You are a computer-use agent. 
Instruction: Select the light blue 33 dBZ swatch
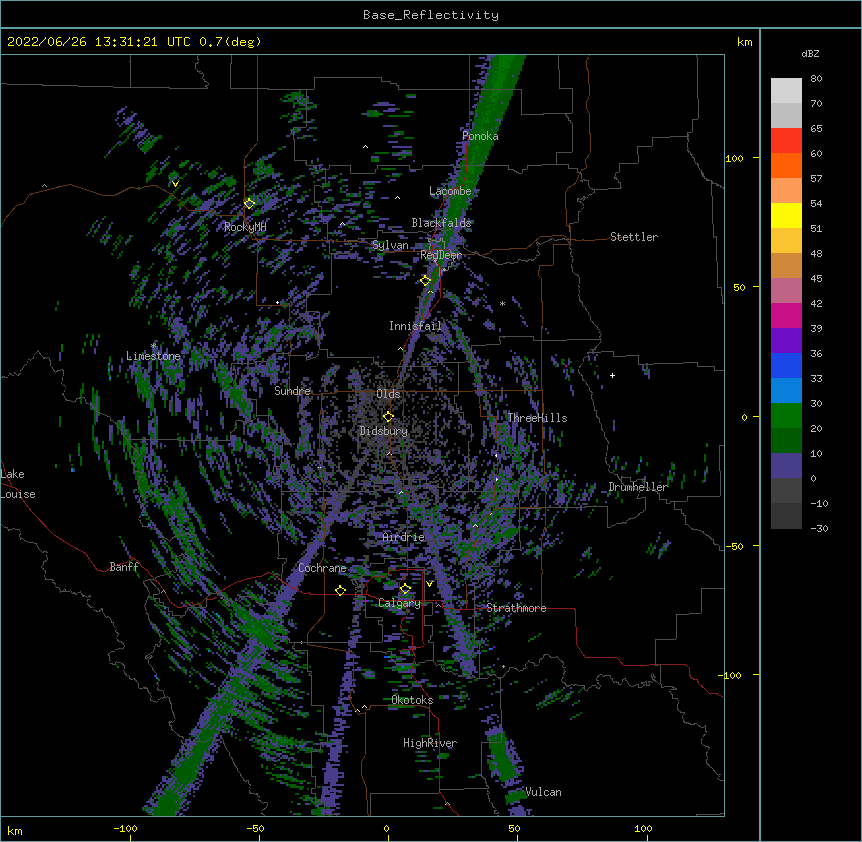coord(786,391)
